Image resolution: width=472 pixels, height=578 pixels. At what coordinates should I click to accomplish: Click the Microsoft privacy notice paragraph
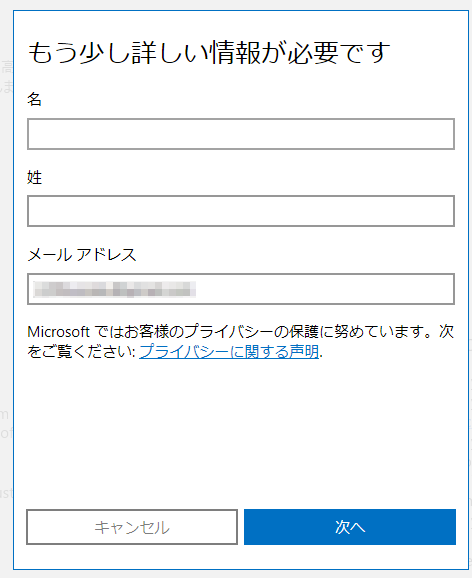241,342
